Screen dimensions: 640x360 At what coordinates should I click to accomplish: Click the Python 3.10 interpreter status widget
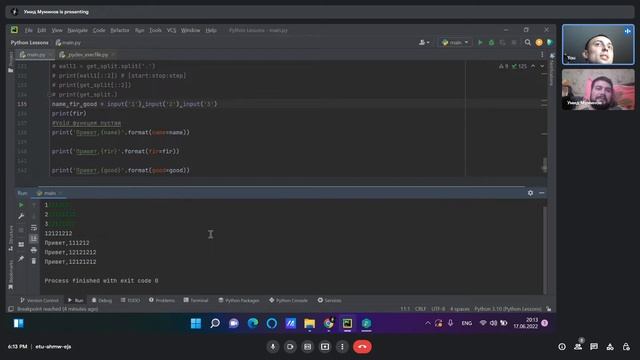pyautogui.click(x=508, y=309)
